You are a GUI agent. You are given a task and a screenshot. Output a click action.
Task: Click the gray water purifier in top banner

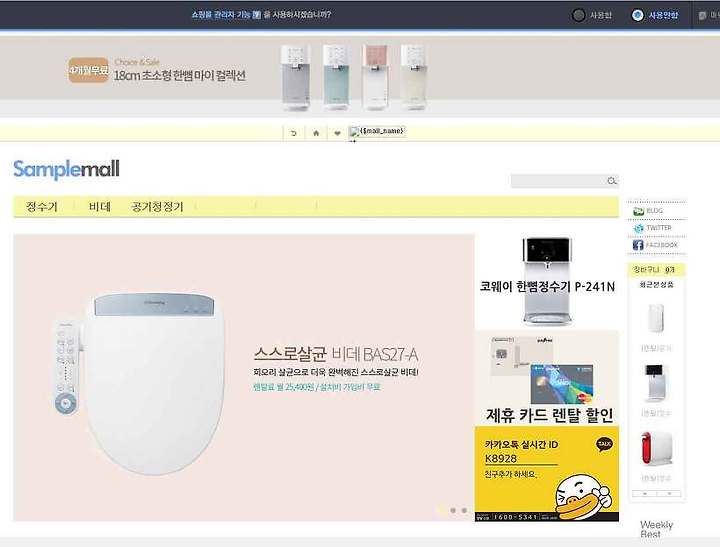(x=295, y=77)
